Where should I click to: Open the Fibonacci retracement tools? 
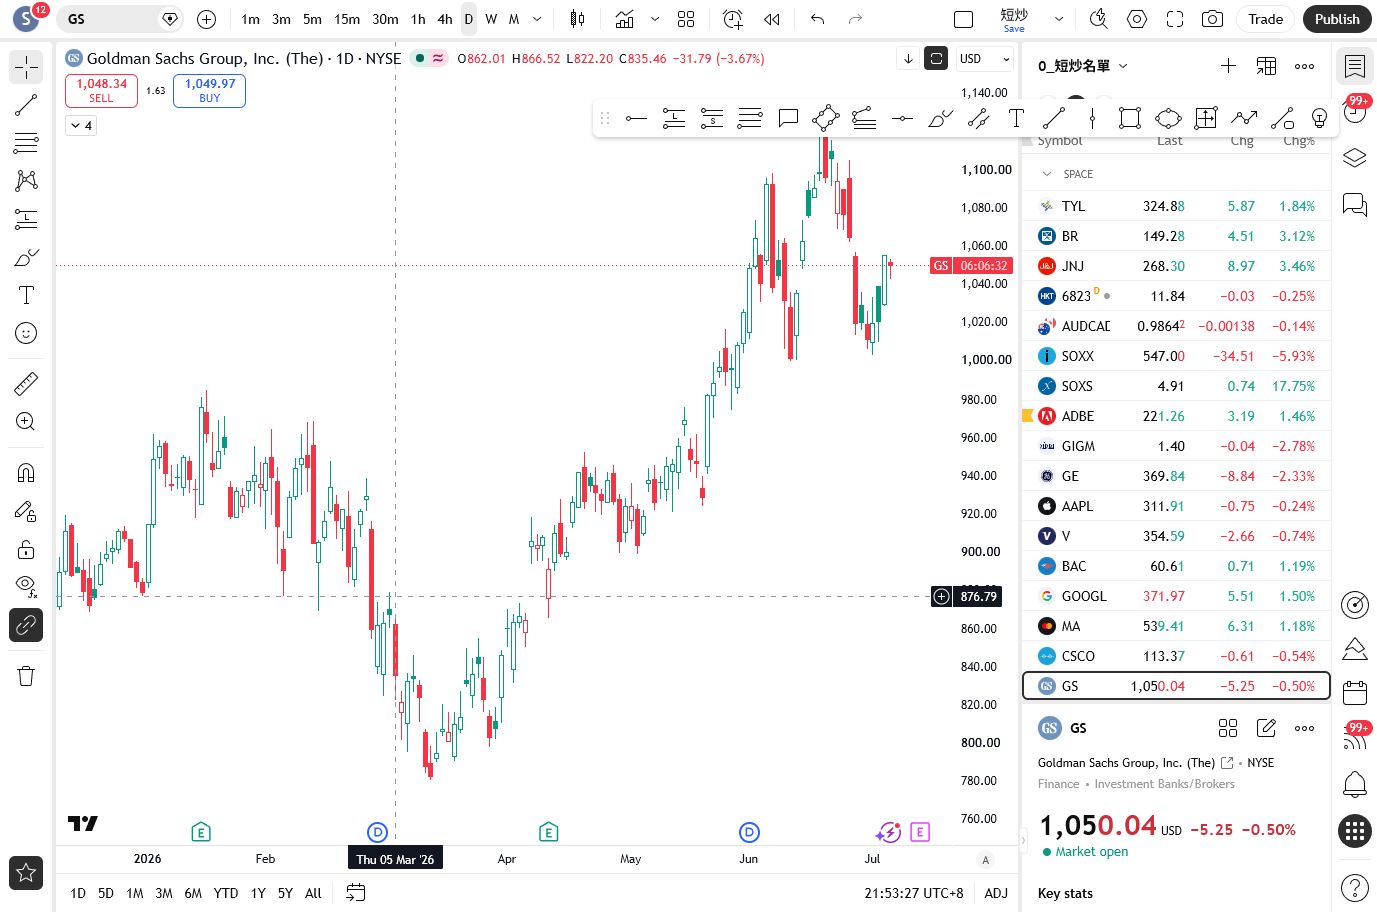click(26, 143)
